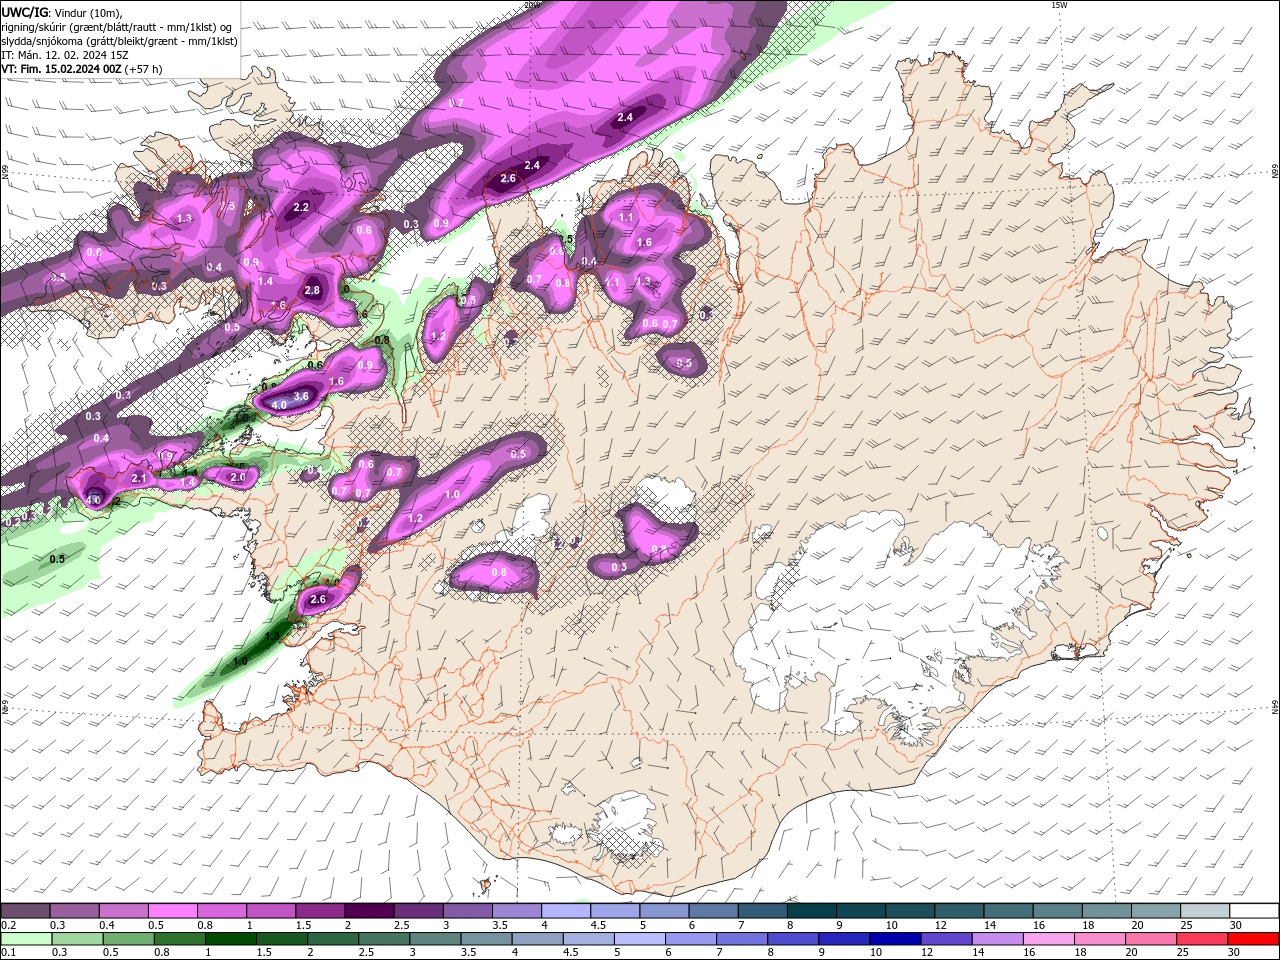The height and width of the screenshot is (960, 1280).
Task: Click the 2.0 snowfall value on map
Action: coord(238,478)
